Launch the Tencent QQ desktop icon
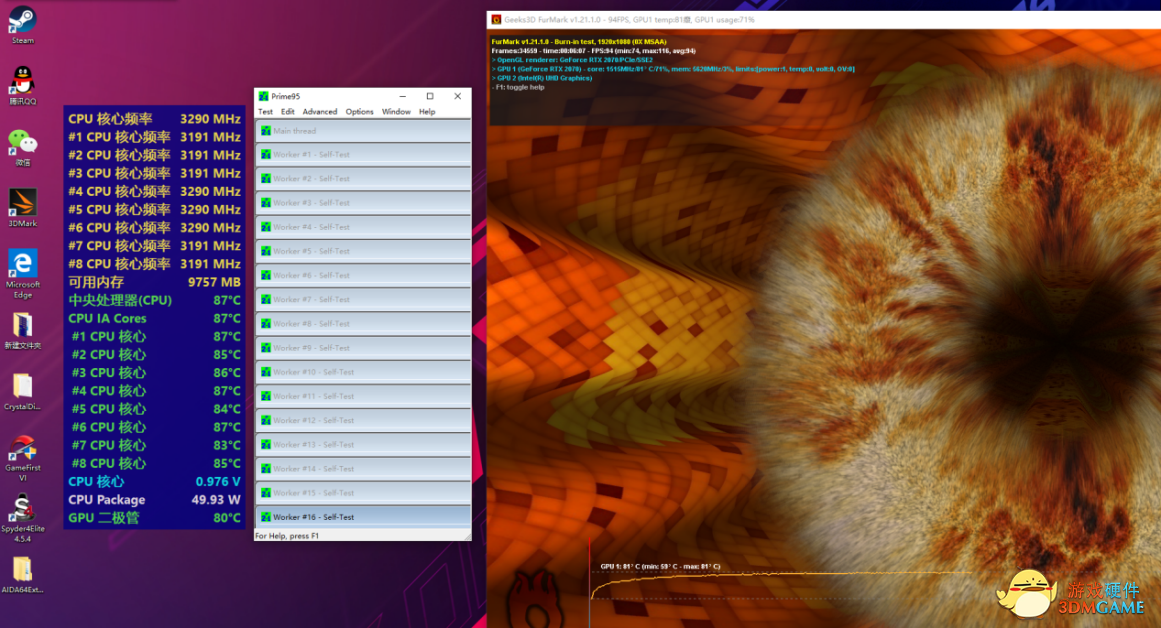Screen dimensions: 1161x628 22,85
